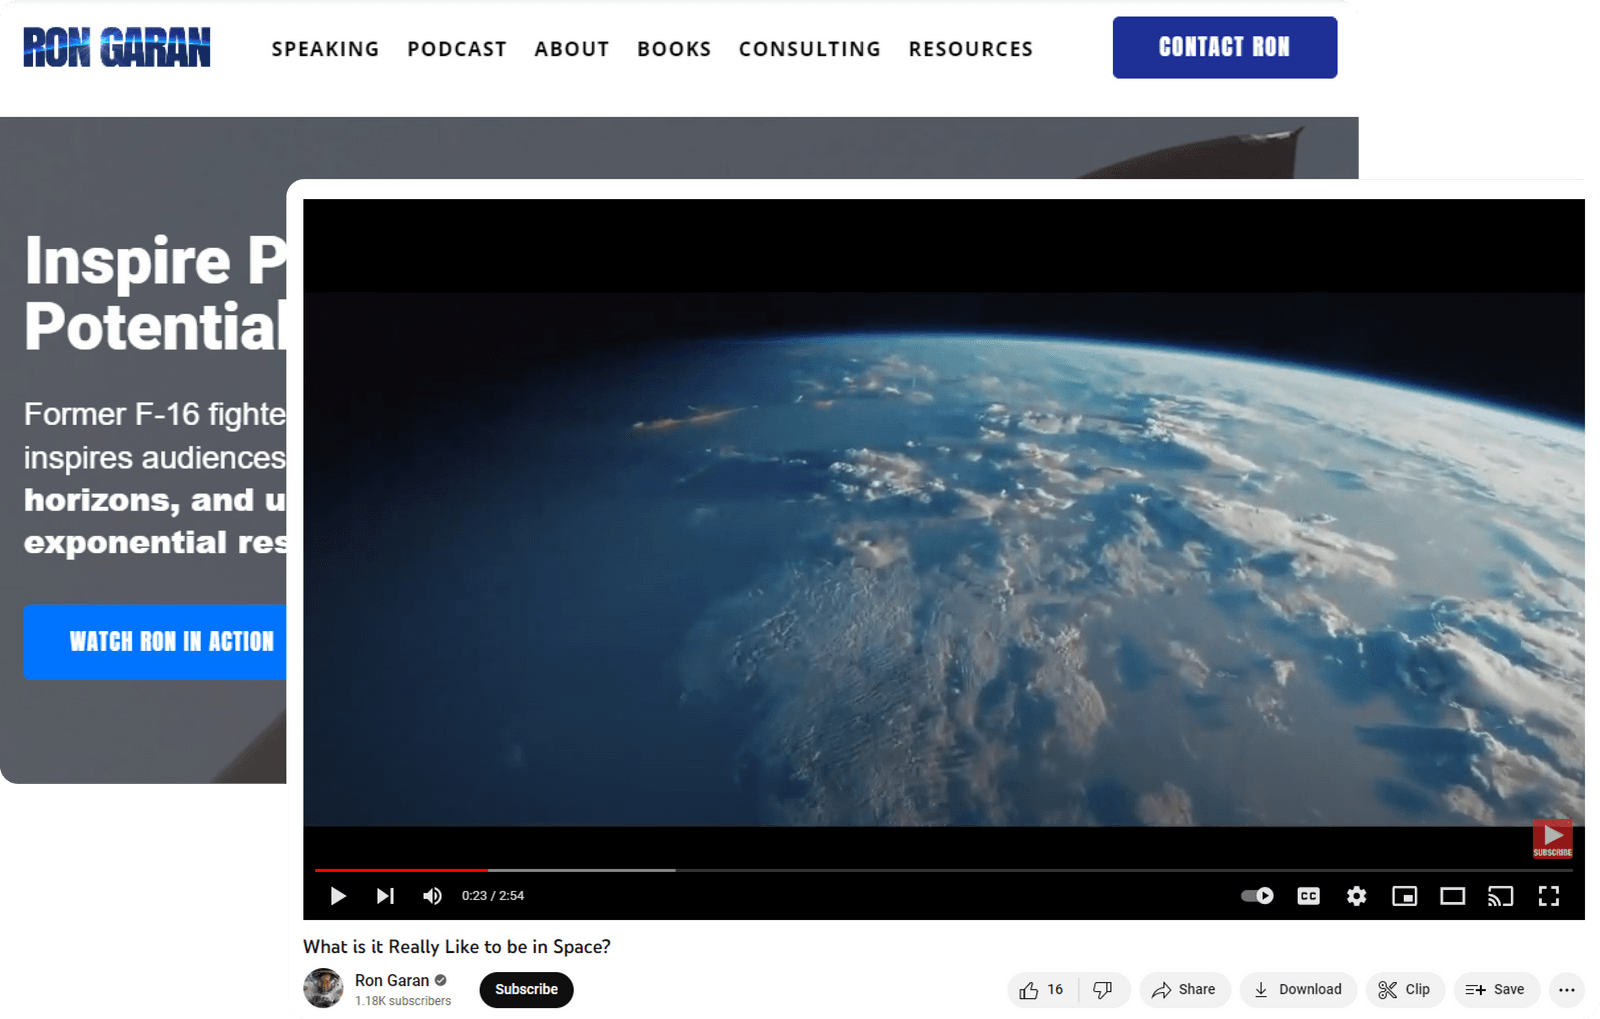Toggle the autoplay switch

point(1257,896)
